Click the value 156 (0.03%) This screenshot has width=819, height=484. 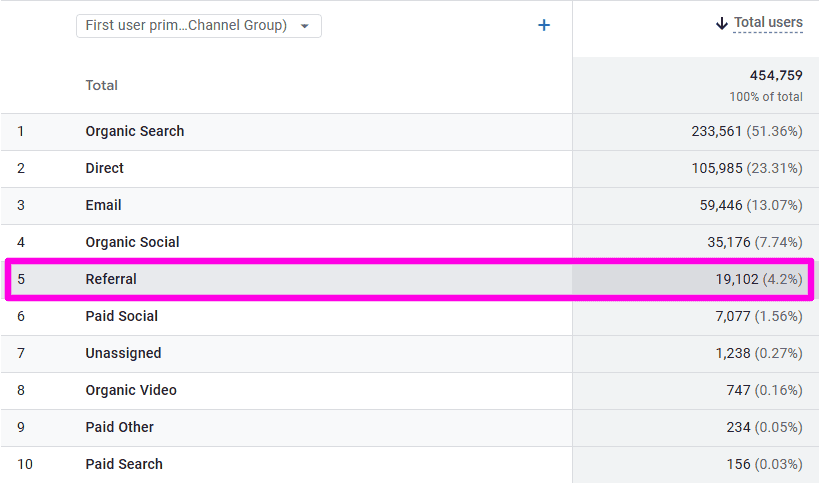(x=764, y=465)
